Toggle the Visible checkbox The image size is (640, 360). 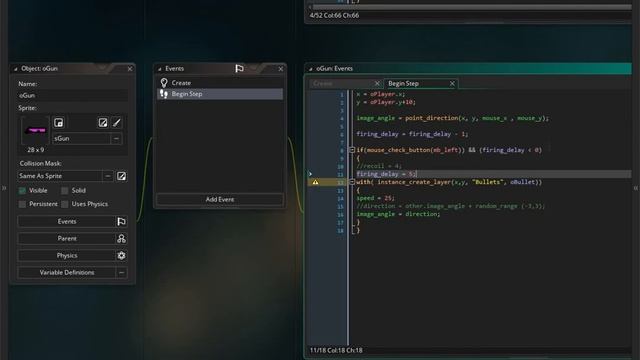click(x=22, y=191)
